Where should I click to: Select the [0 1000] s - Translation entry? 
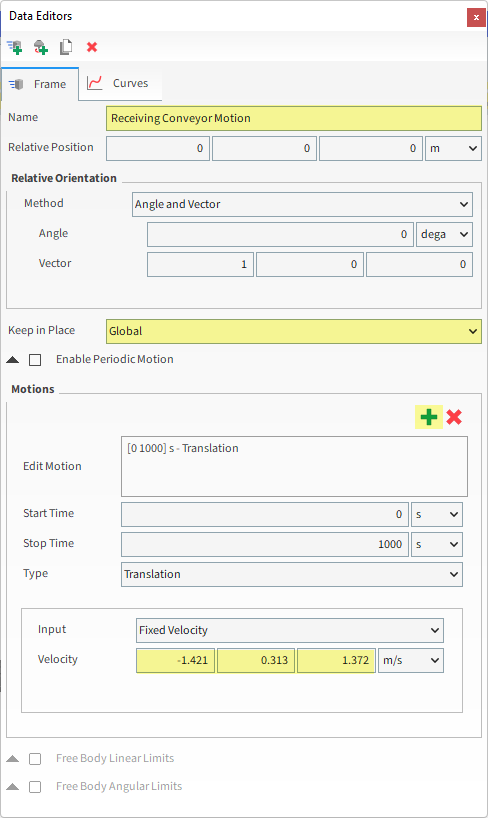(183, 448)
